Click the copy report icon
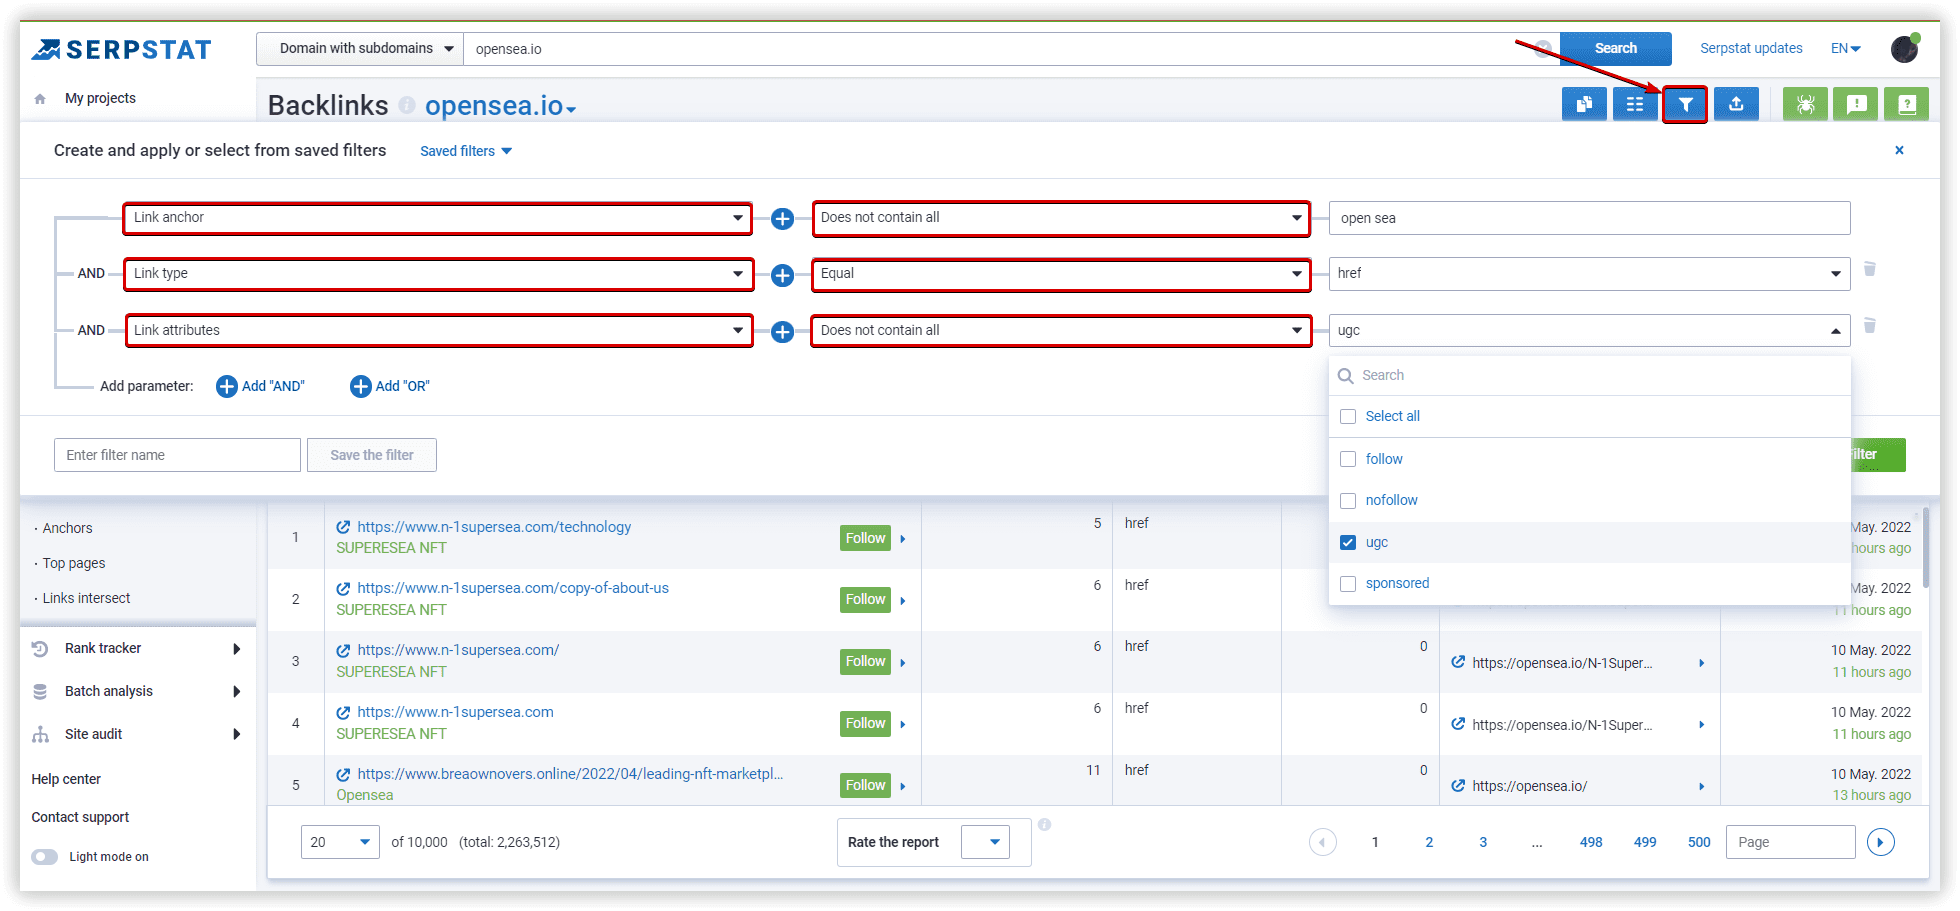Image resolution: width=1960 pixels, height=911 pixels. point(1584,104)
